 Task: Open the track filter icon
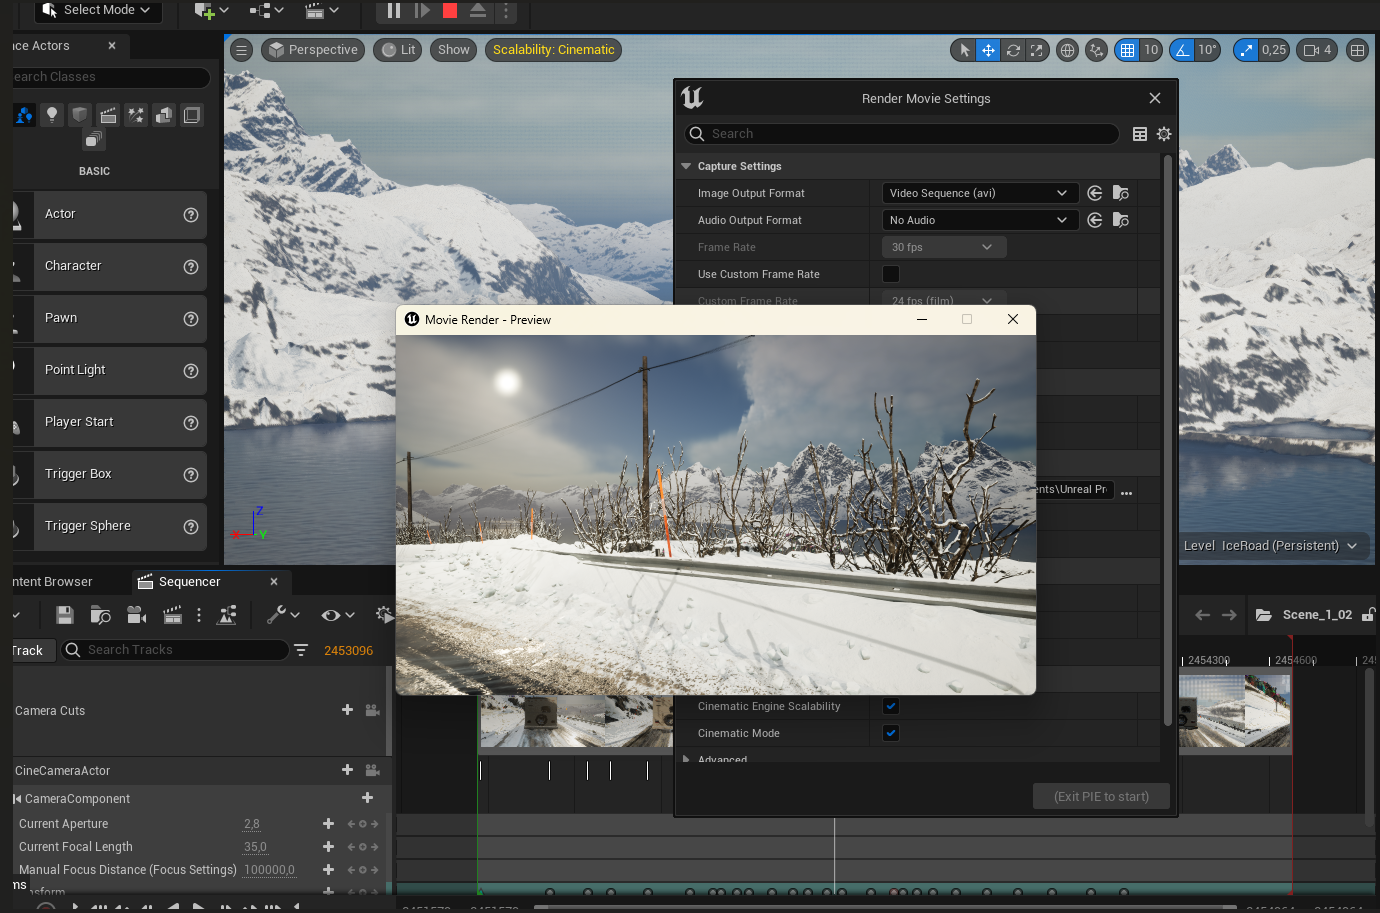301,650
